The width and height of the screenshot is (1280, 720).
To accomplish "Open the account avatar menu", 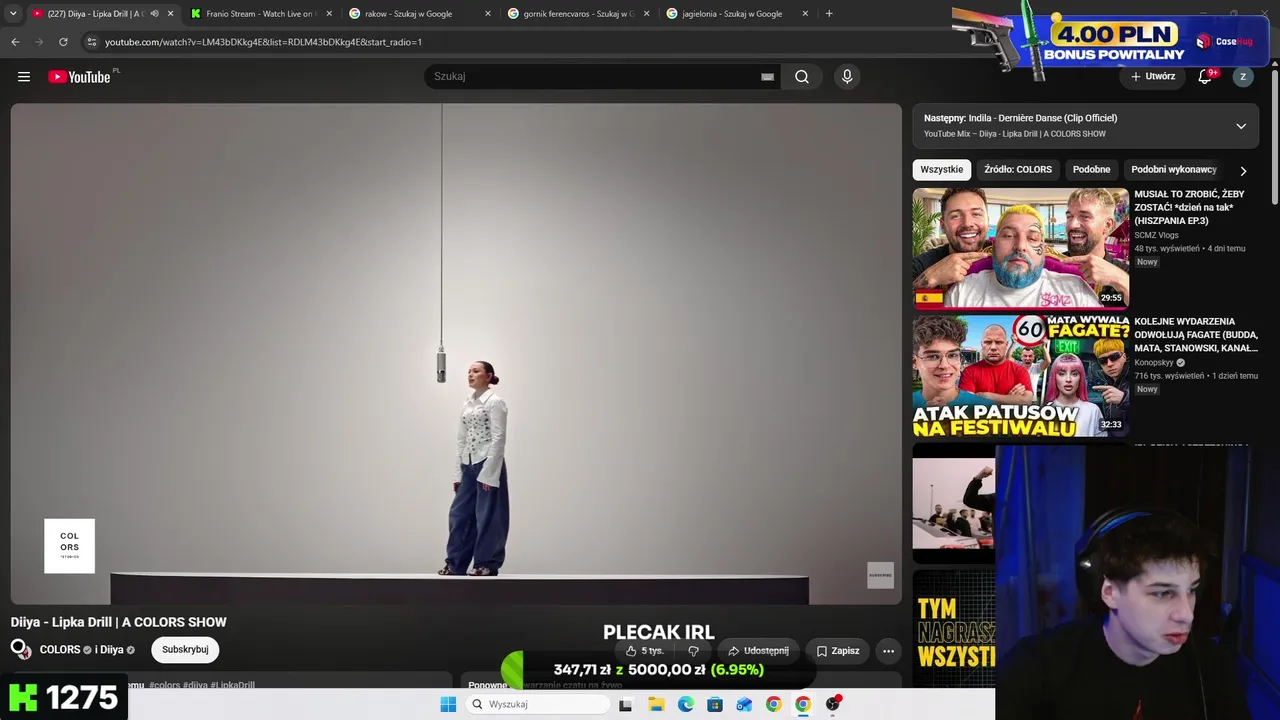I will point(1243,77).
